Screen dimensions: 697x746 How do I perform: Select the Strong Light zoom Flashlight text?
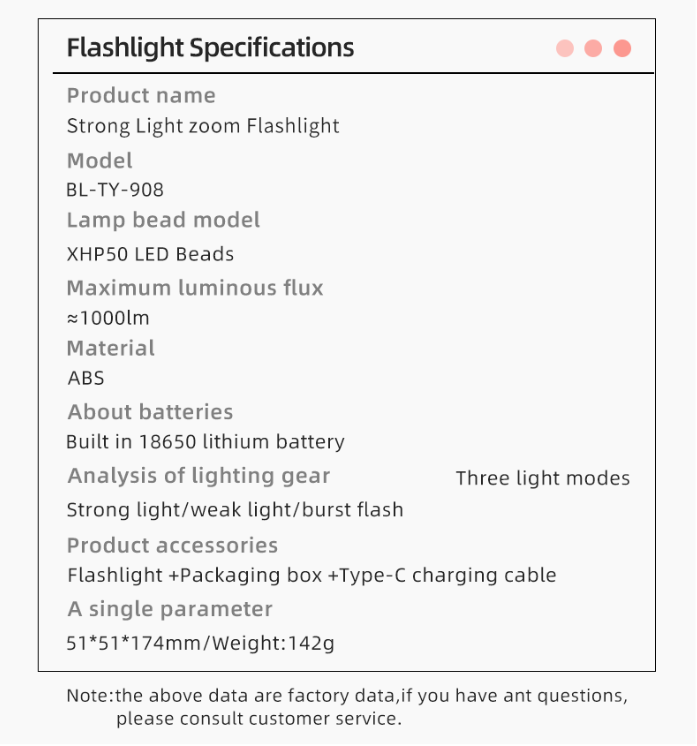203,126
